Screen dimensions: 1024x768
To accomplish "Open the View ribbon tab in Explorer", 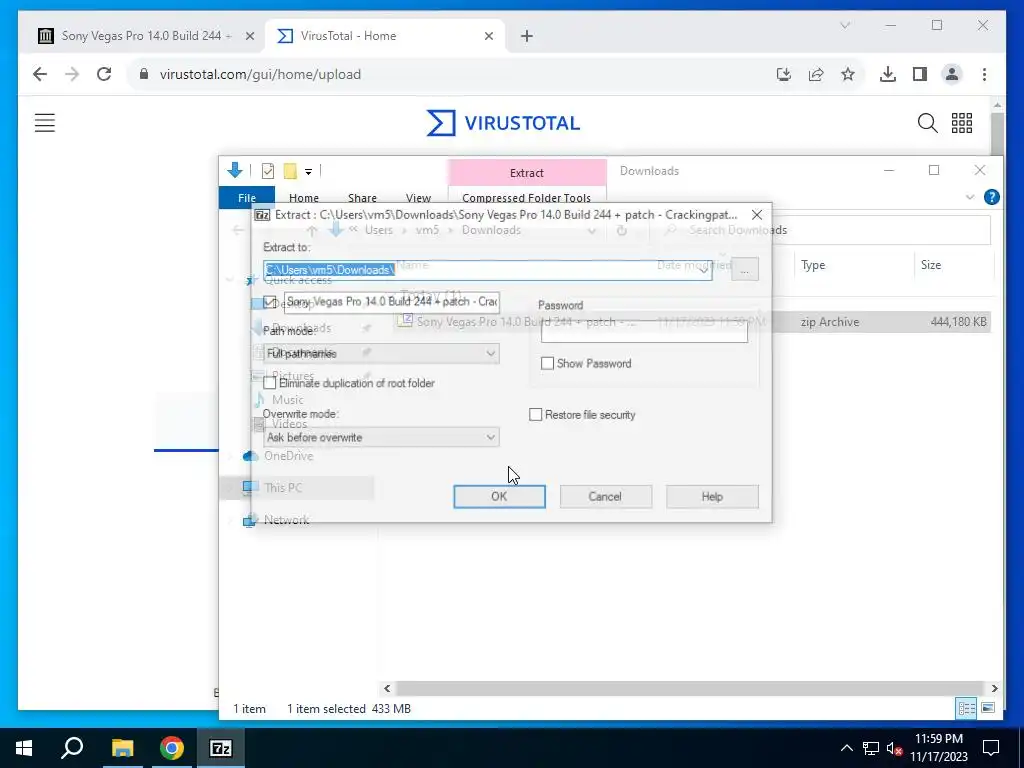I will coord(418,198).
